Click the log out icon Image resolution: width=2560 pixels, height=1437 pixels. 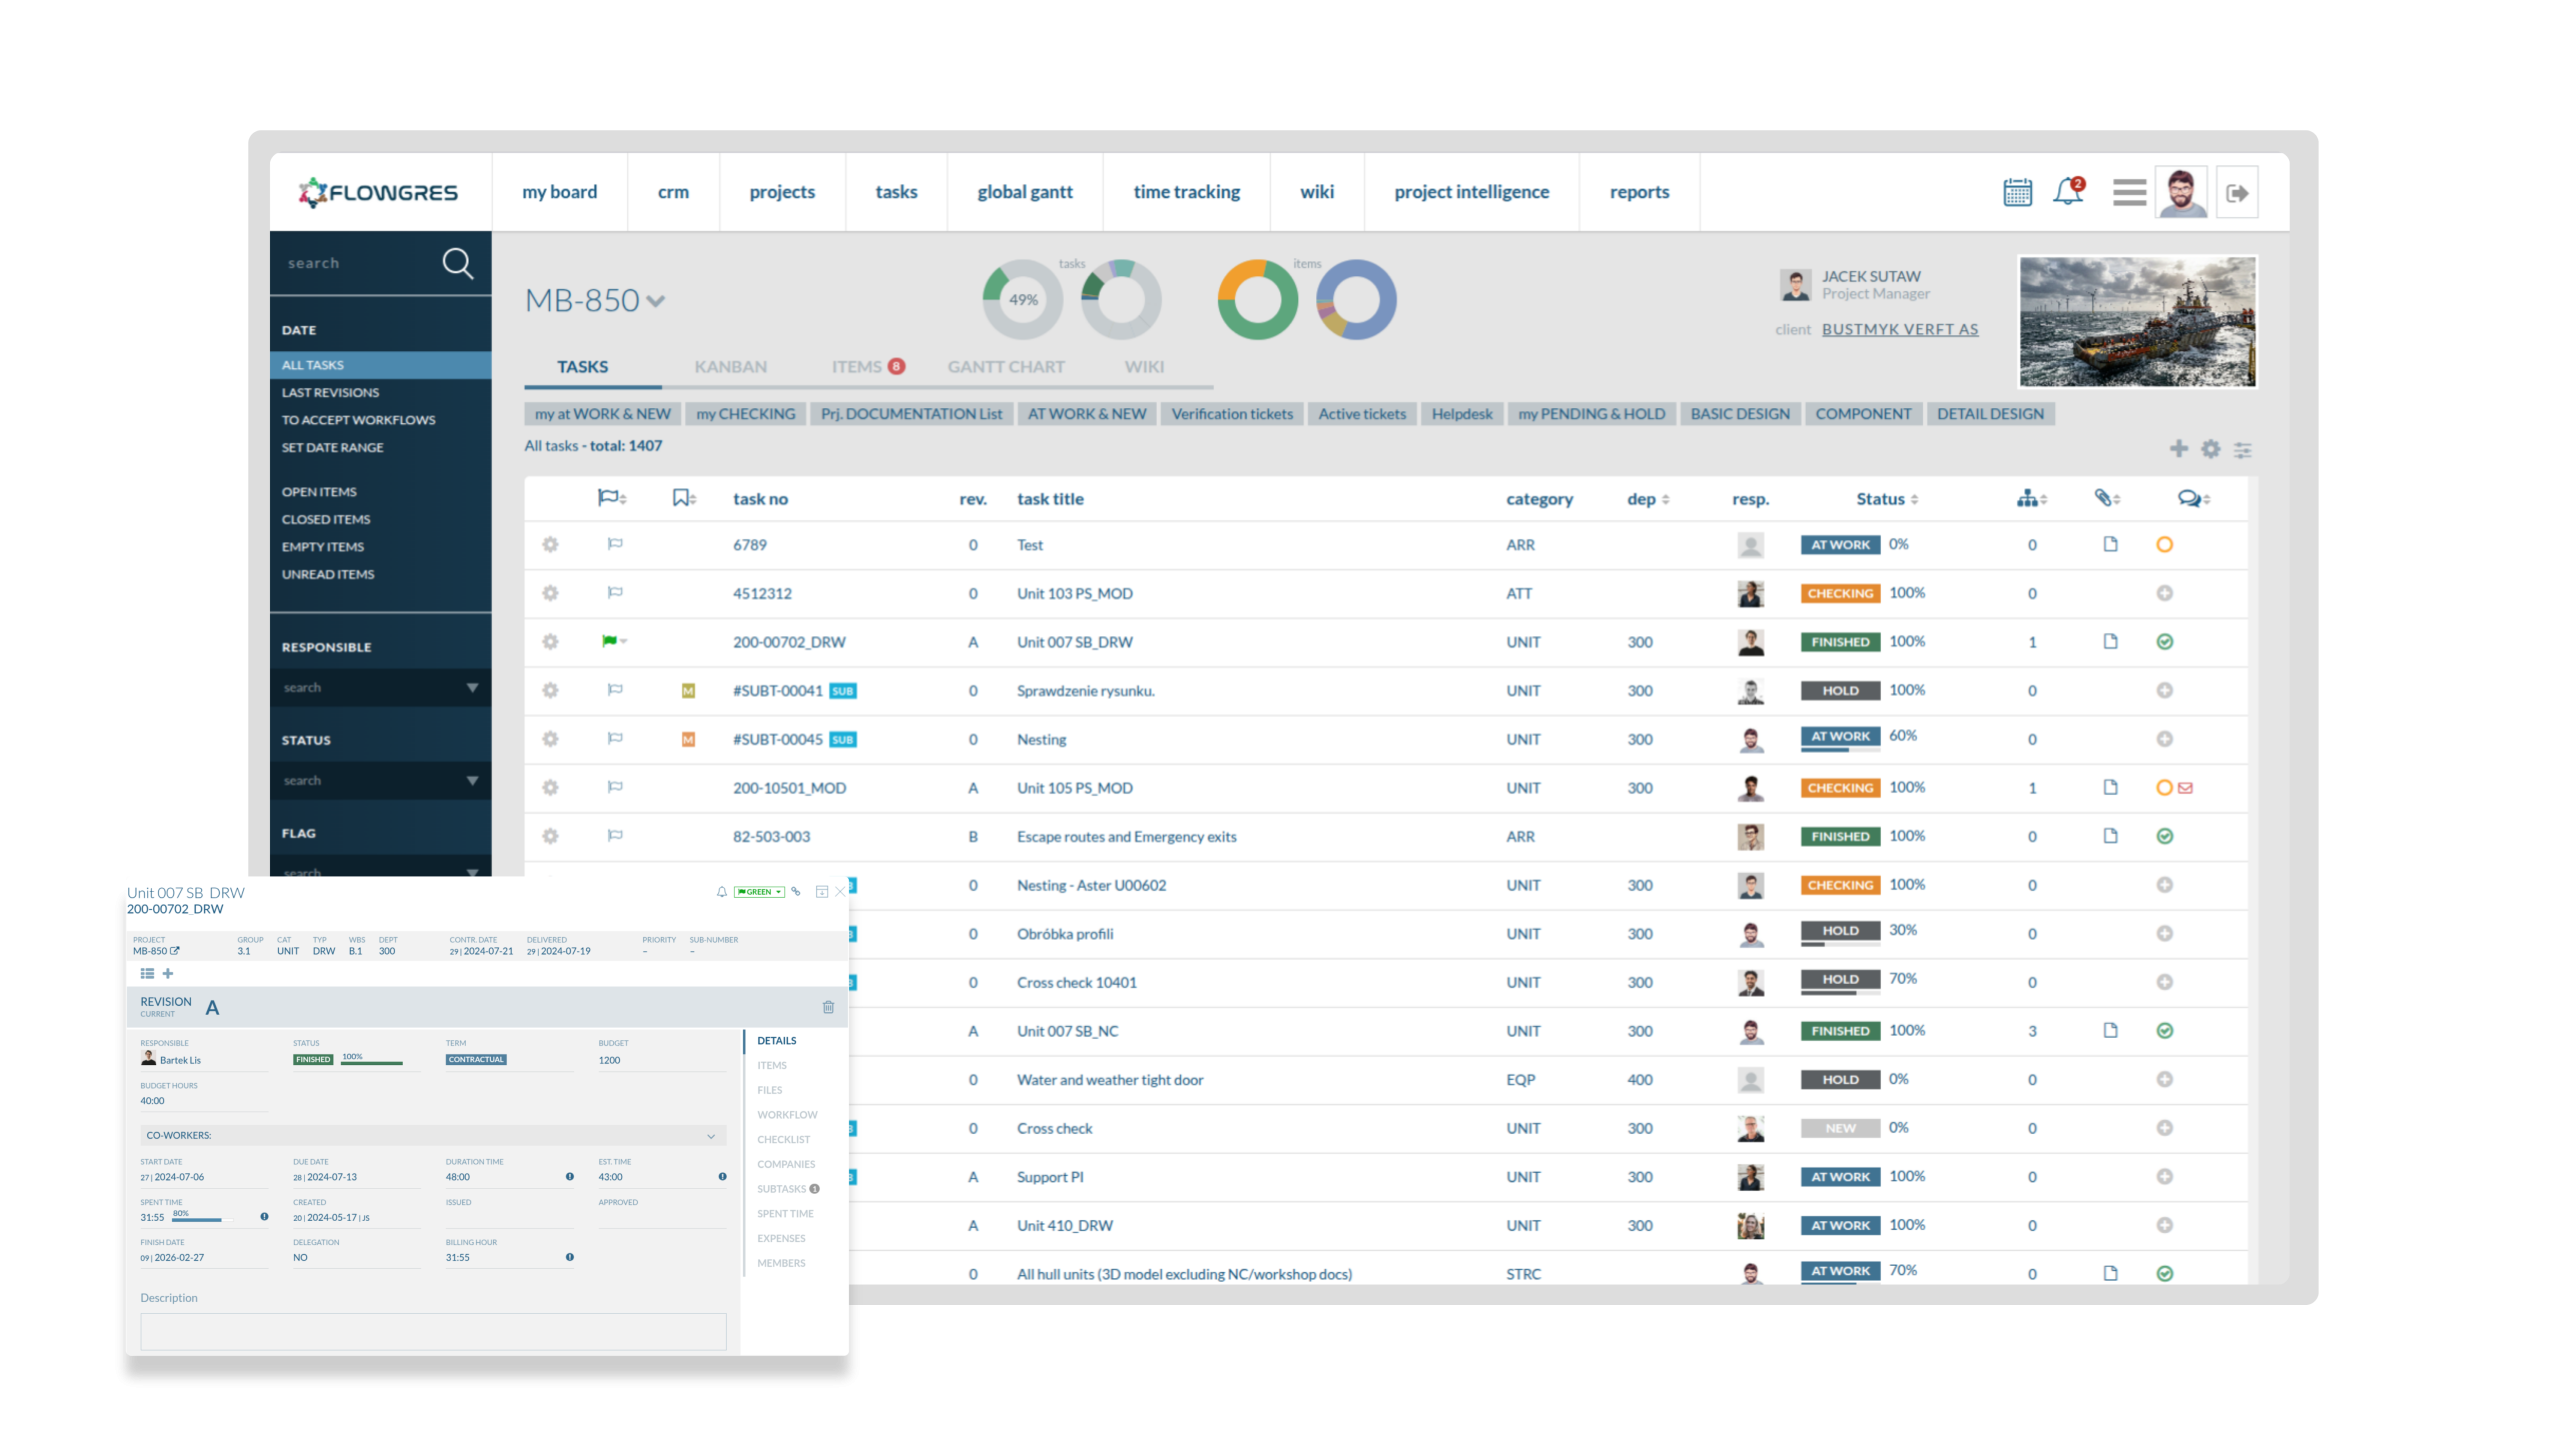pos(2237,193)
